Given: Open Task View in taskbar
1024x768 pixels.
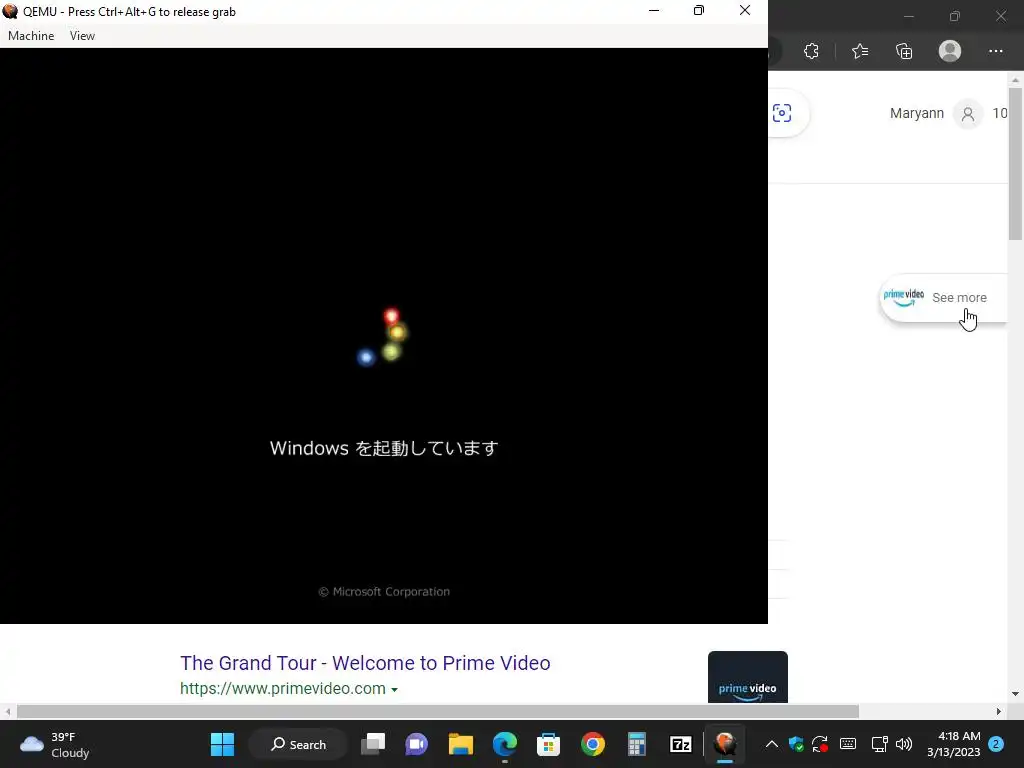Looking at the screenshot, I should (374, 744).
